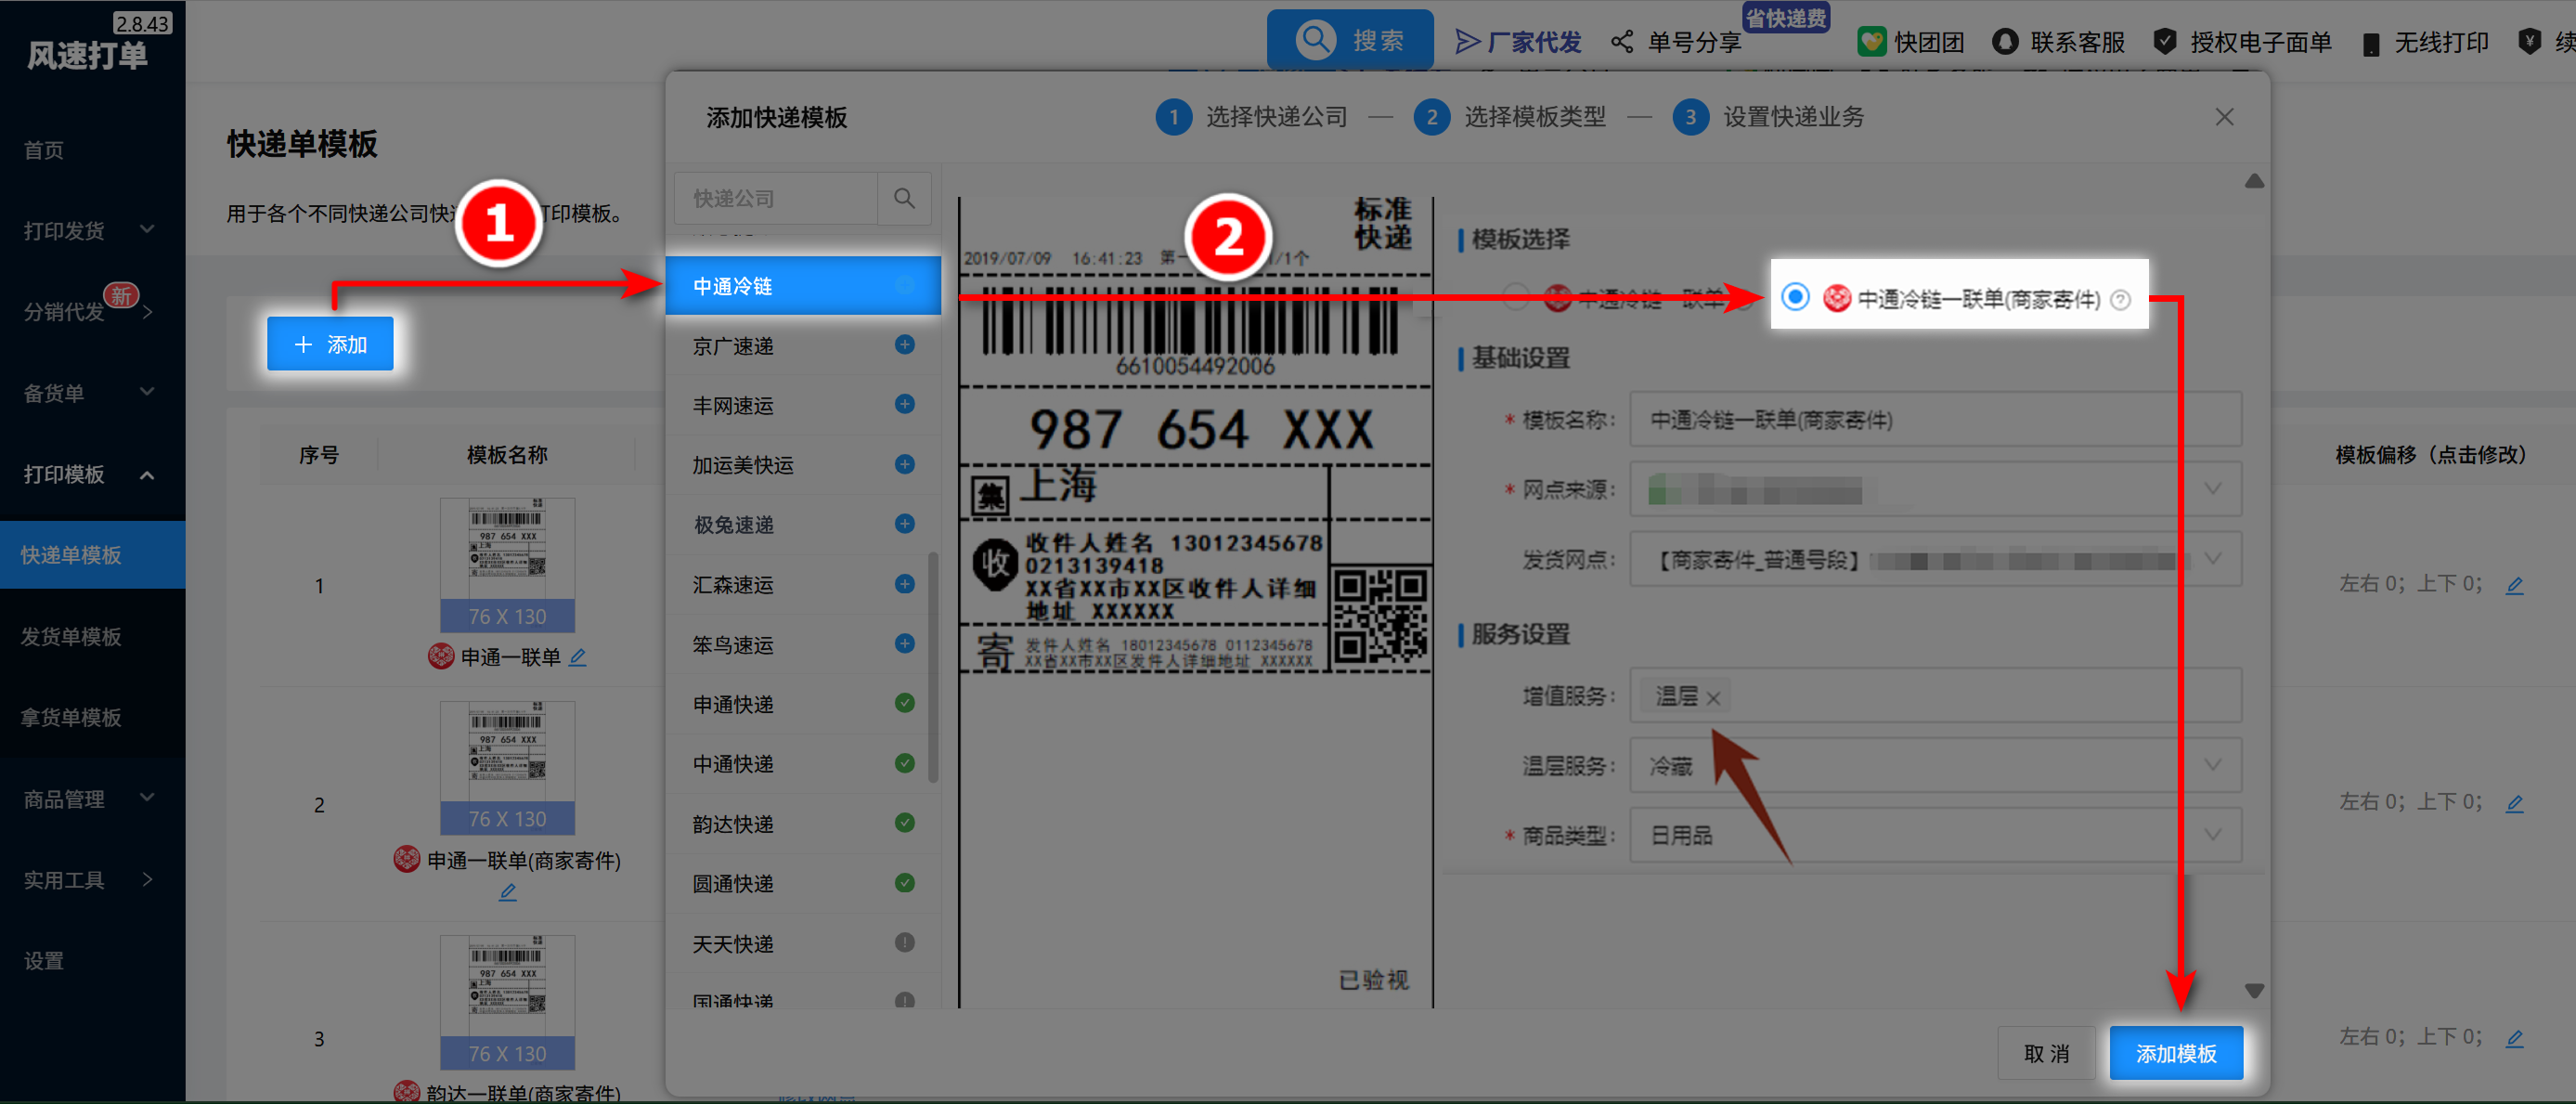Expand the 商品管理 sidebar menu

coord(92,798)
